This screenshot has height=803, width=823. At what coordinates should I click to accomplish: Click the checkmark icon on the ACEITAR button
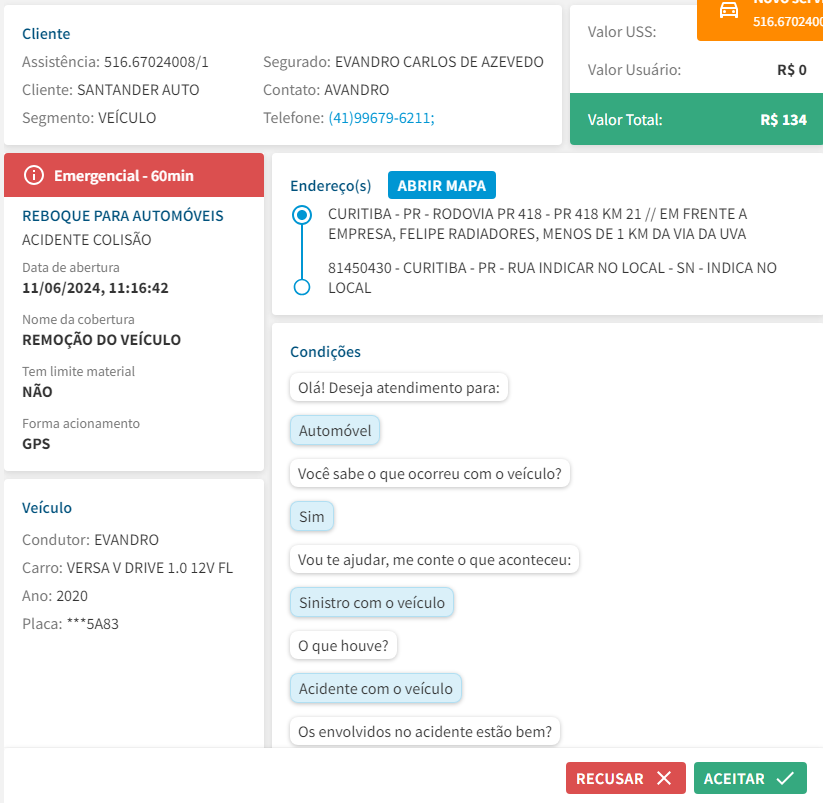785,778
